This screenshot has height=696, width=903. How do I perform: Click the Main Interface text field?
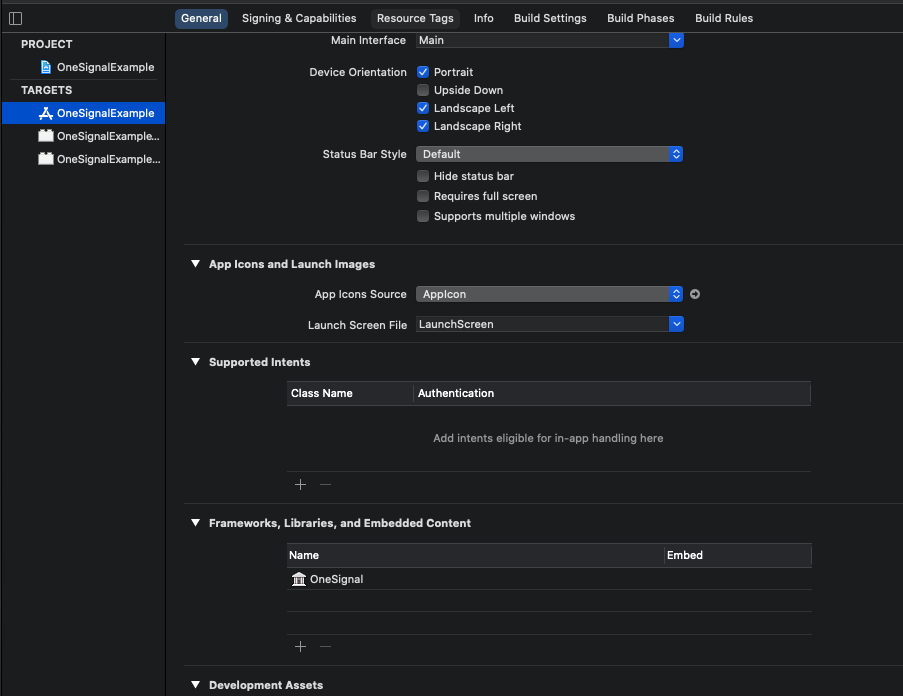(x=542, y=40)
